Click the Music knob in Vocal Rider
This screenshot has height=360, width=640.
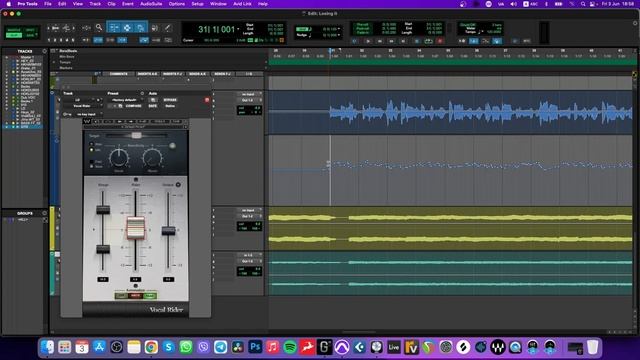click(x=152, y=158)
